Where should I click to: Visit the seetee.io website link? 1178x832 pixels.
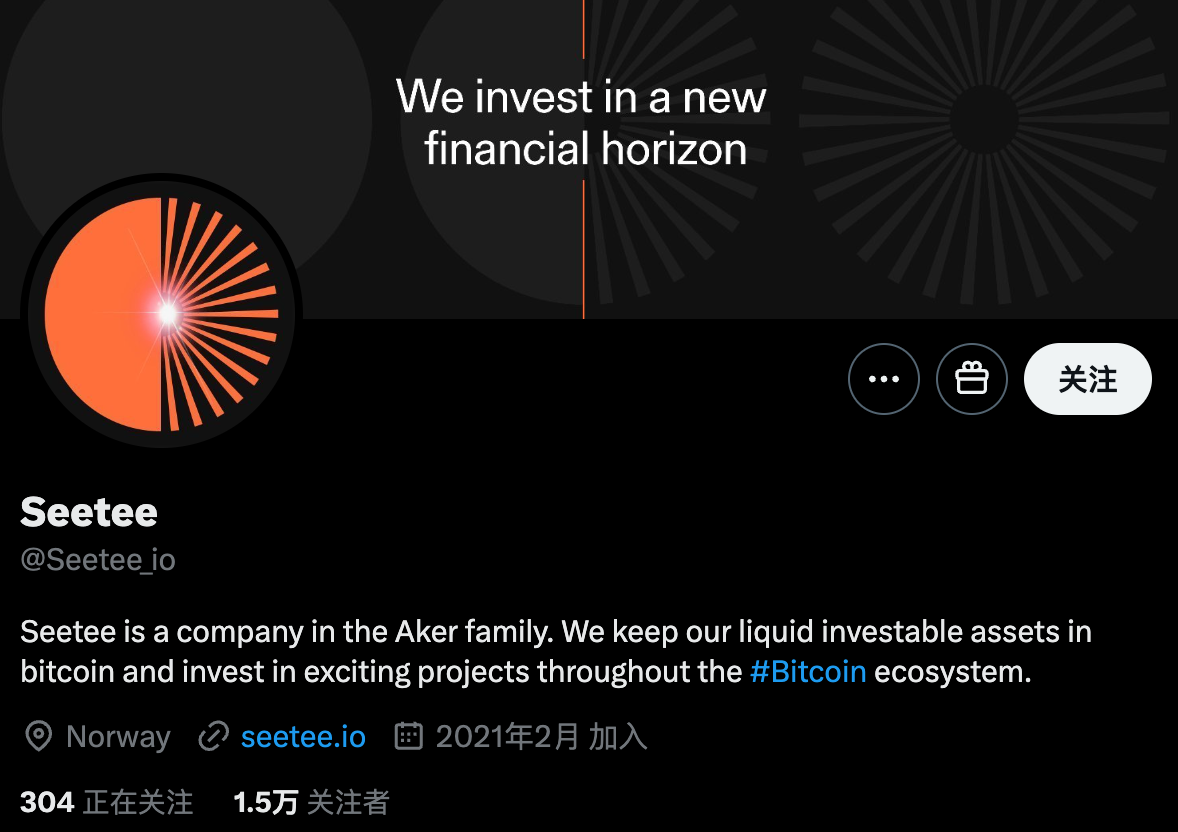(303, 738)
